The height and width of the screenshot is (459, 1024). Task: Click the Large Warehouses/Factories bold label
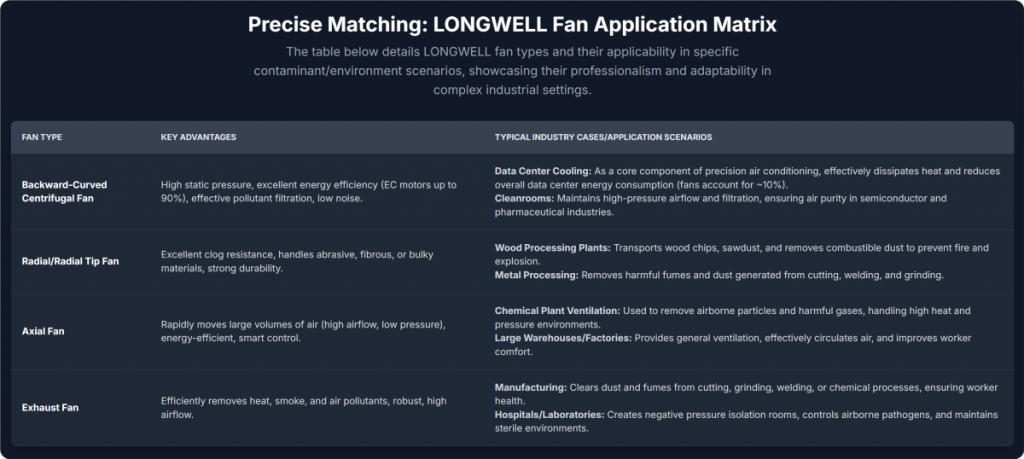[x=563, y=338]
